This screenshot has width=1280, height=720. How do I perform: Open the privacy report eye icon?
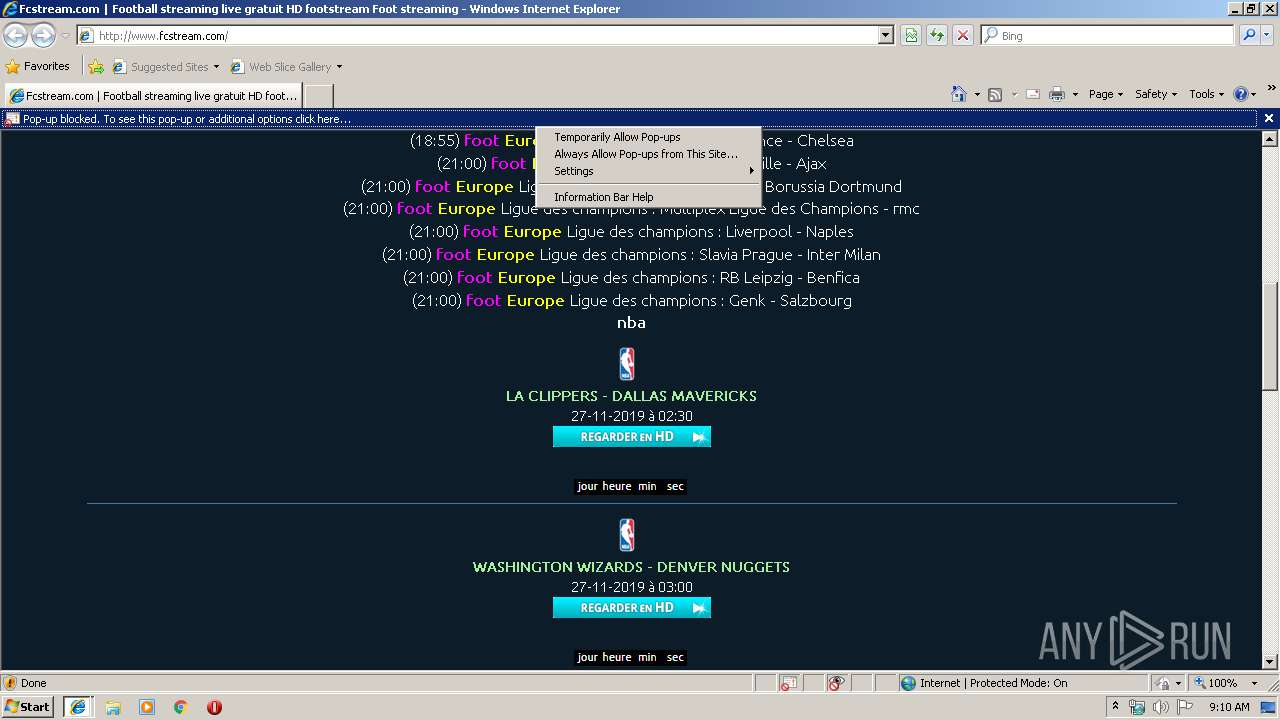(x=836, y=683)
